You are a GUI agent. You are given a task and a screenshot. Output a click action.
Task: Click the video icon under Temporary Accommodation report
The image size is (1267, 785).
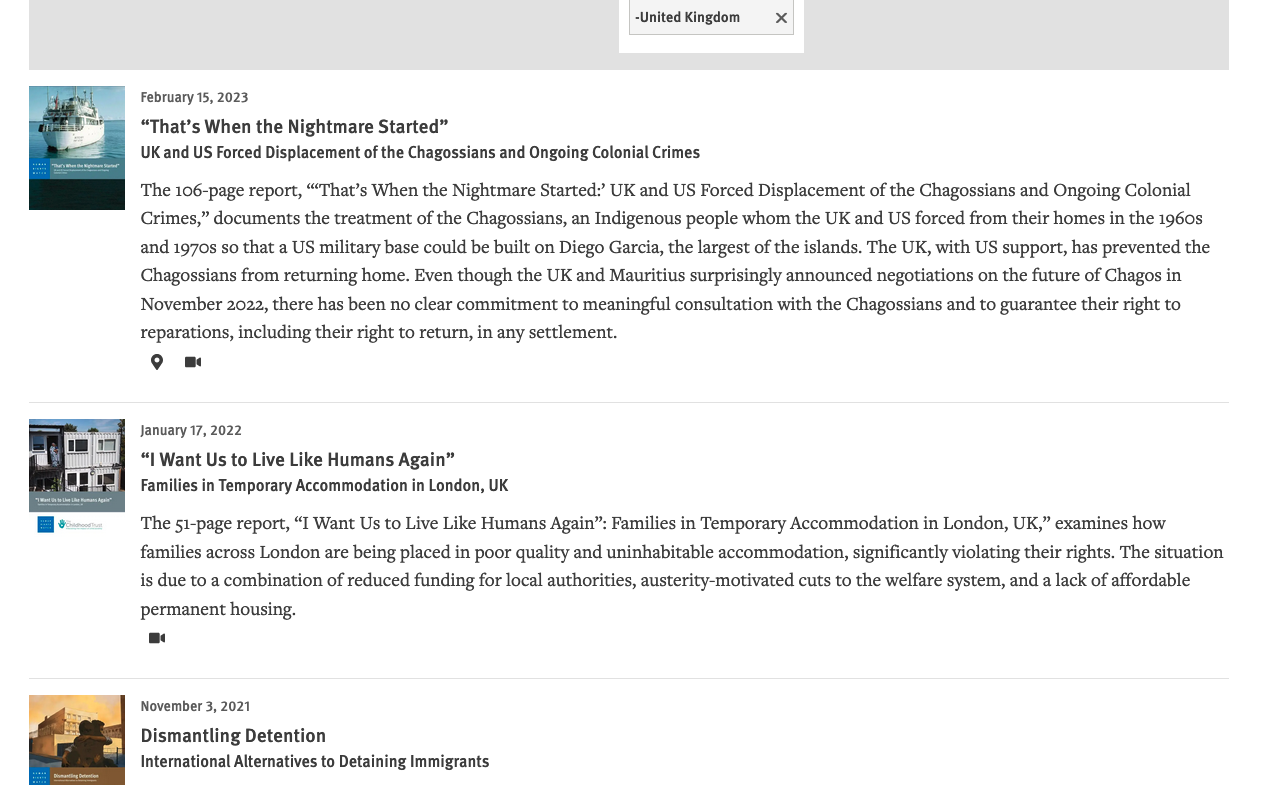pyautogui.click(x=157, y=638)
